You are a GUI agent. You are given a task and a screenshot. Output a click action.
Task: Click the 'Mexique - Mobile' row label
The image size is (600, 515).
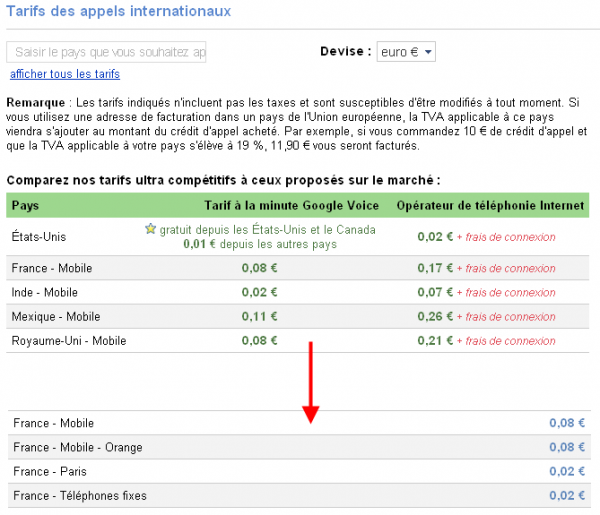(56, 316)
